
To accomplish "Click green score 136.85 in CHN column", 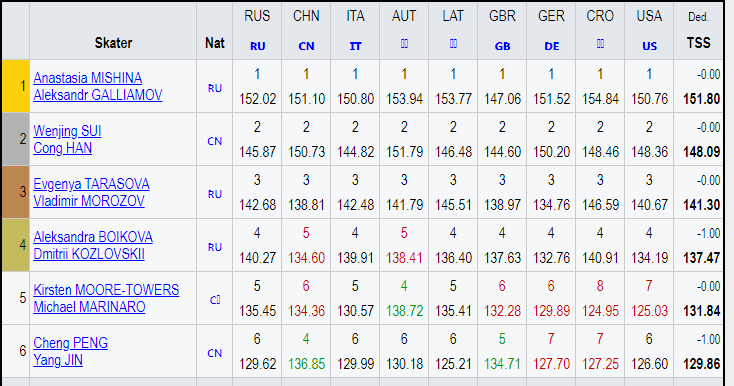I will click(x=306, y=364).
